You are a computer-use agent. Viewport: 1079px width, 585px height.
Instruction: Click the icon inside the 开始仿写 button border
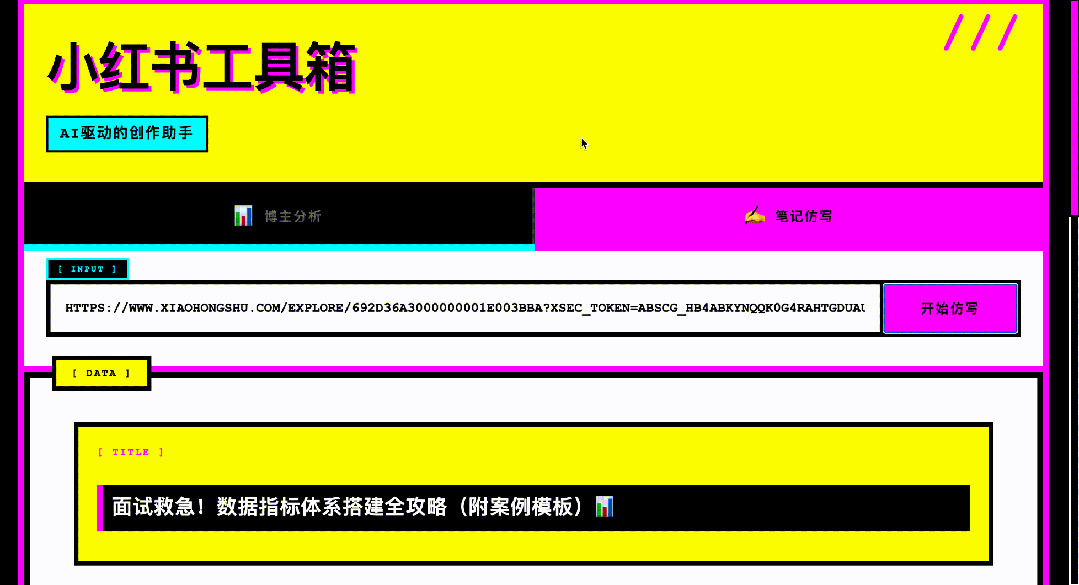tap(949, 308)
